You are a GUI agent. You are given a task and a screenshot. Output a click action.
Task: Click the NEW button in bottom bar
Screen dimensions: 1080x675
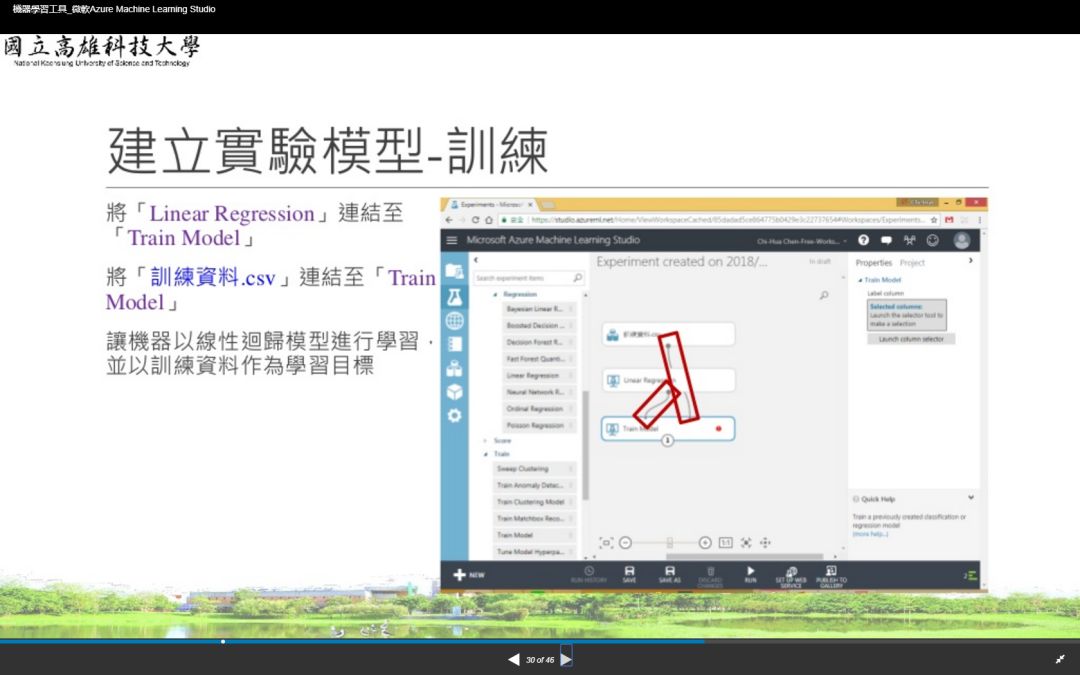[x=469, y=575]
